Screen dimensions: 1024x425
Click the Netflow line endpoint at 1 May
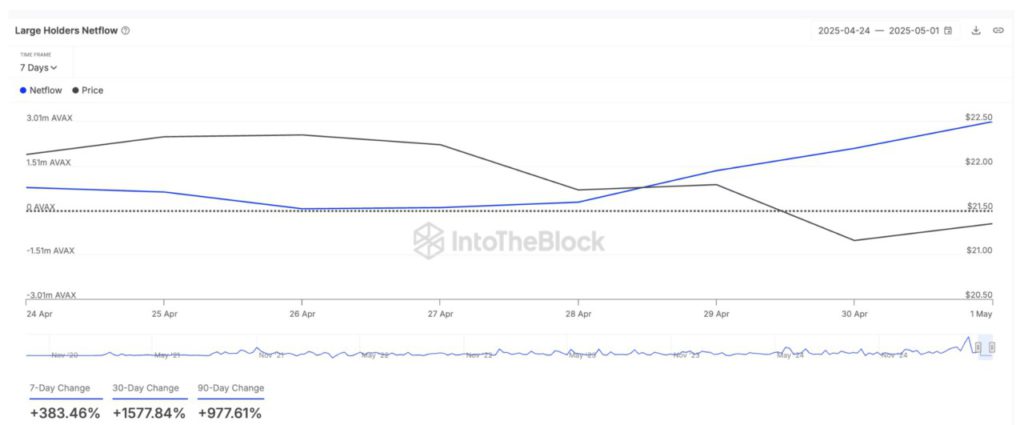pos(992,121)
